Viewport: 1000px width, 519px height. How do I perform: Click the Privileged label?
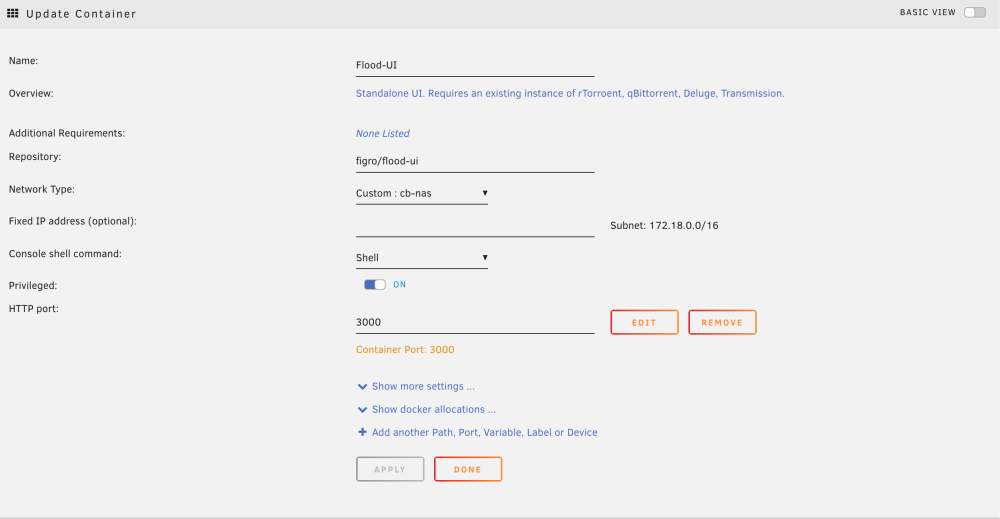click(x=33, y=286)
